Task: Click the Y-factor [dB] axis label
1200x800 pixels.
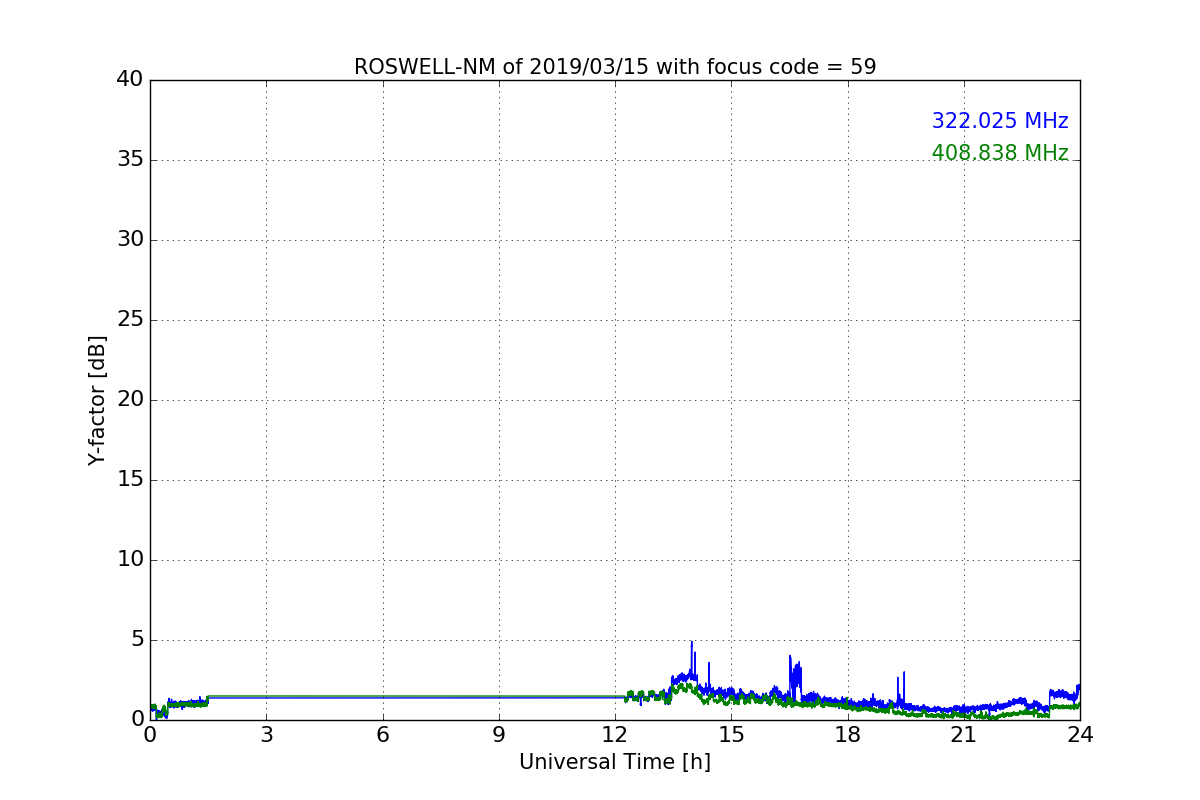Action: click(97, 400)
